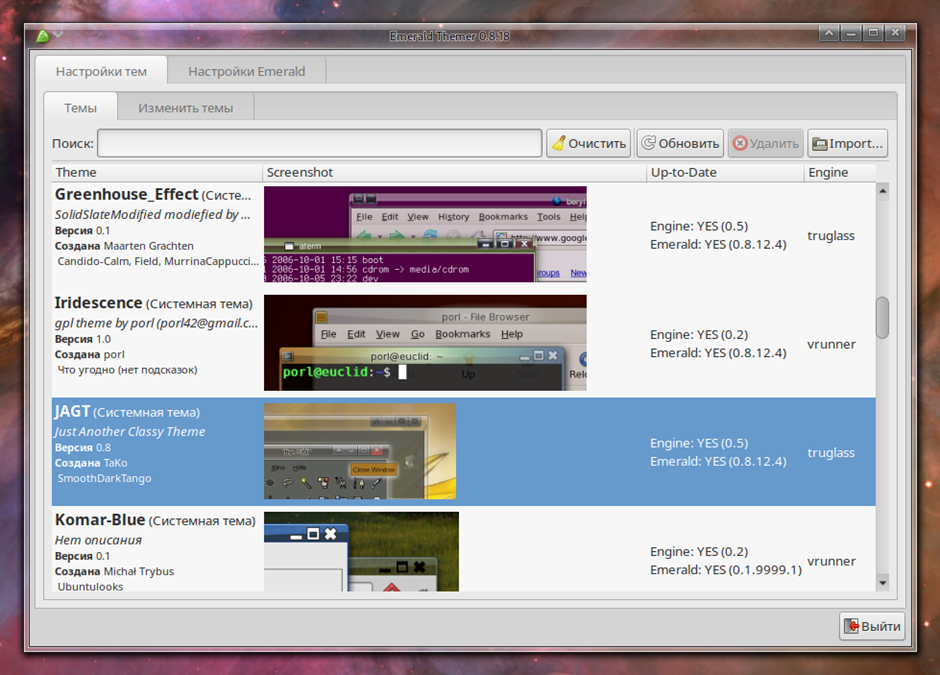Image resolution: width=940 pixels, height=675 pixels.
Task: Click the SmoothDarkTango suggestion text
Action: 104,478
